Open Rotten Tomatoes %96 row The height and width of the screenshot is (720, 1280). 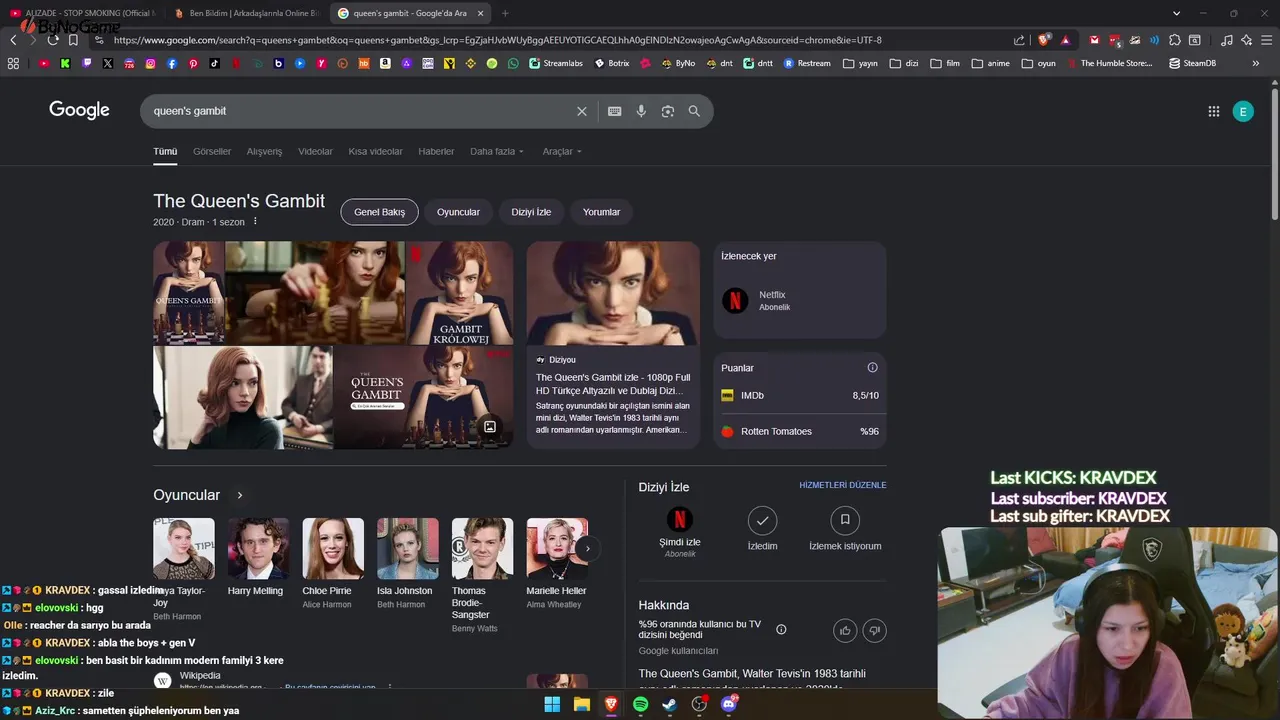[x=800, y=432]
